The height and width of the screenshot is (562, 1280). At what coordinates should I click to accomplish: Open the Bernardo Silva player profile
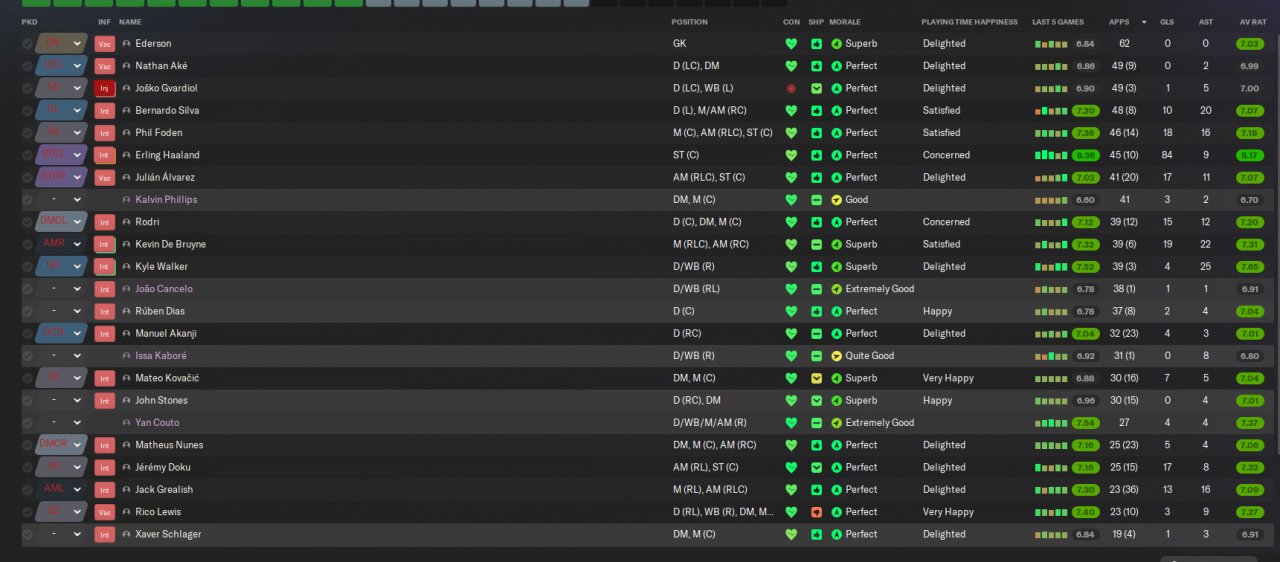tap(167, 111)
